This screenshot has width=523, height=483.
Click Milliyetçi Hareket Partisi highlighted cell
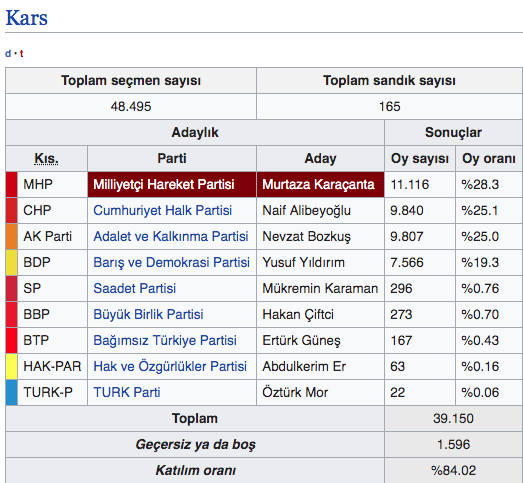172,184
